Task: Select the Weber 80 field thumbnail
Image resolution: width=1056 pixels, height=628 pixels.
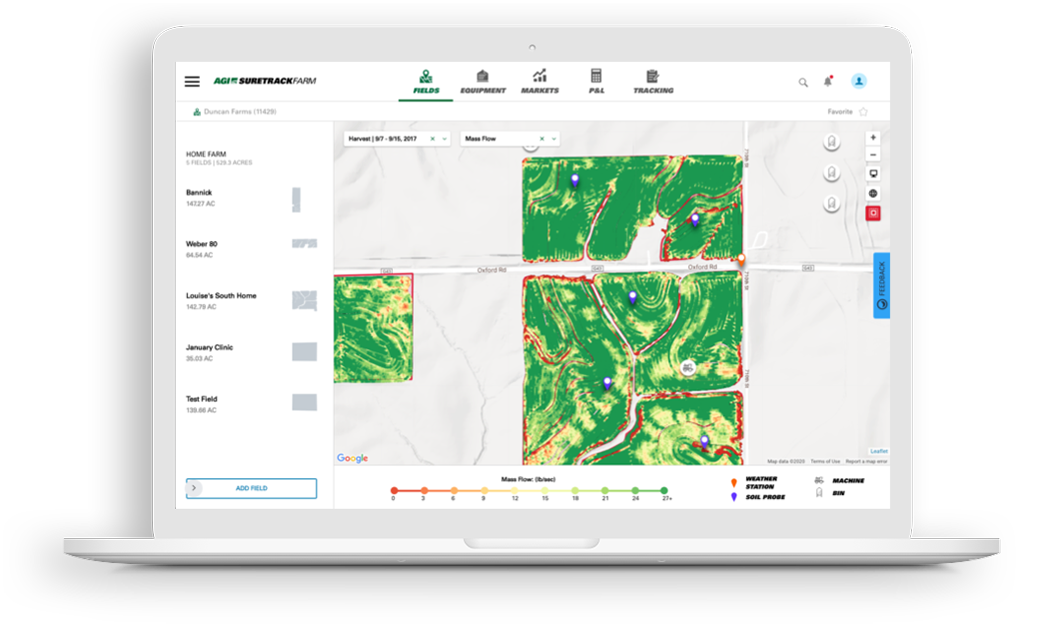Action: (304, 244)
